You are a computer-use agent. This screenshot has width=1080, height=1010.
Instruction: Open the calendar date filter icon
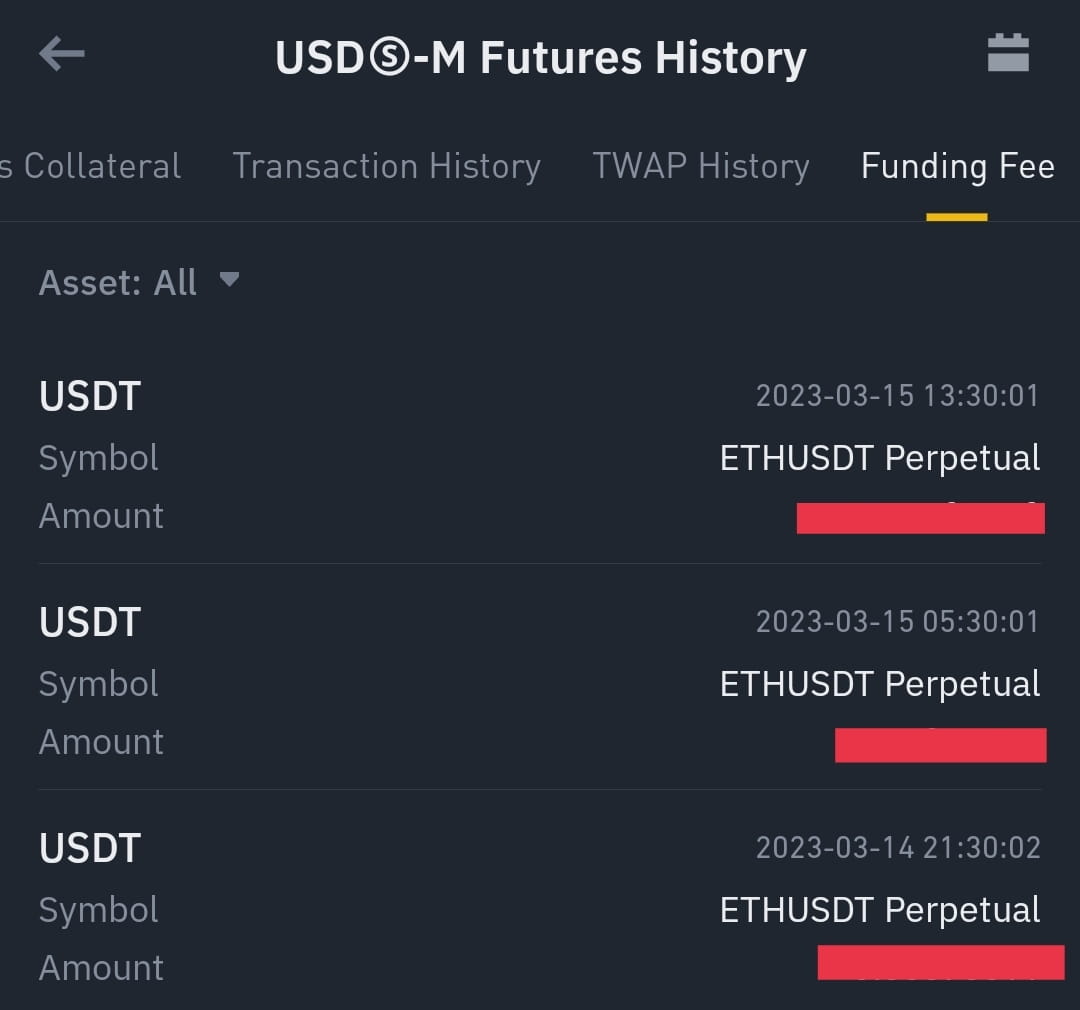1008,53
